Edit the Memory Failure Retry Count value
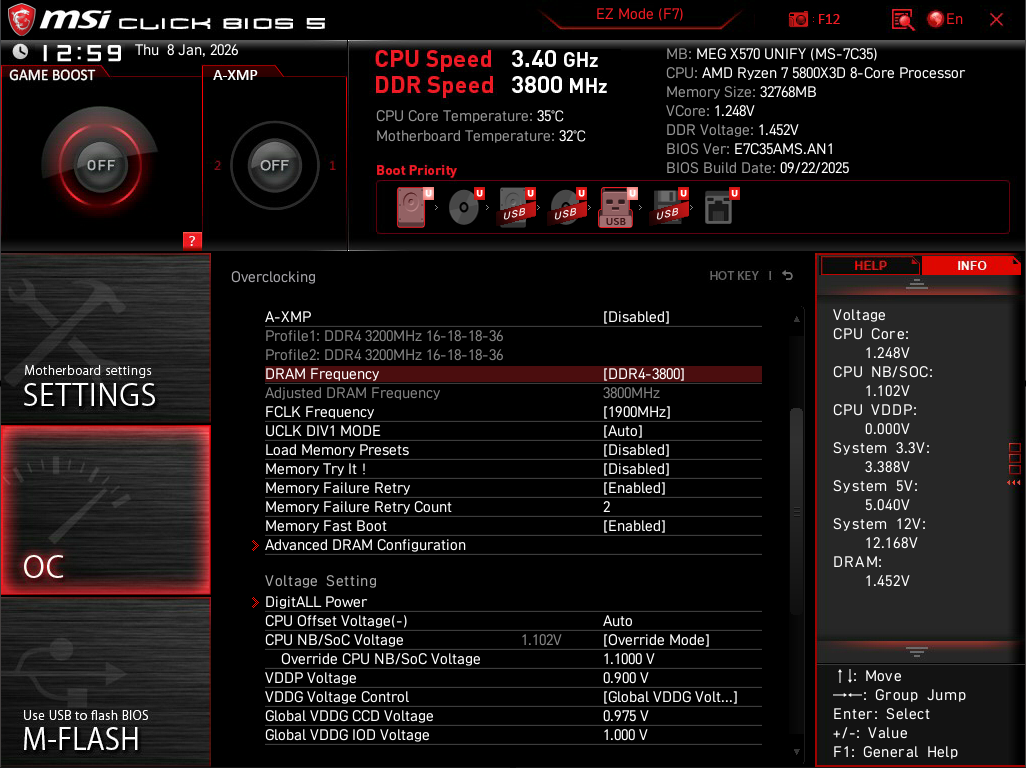This screenshot has width=1026, height=768. [x=513, y=507]
